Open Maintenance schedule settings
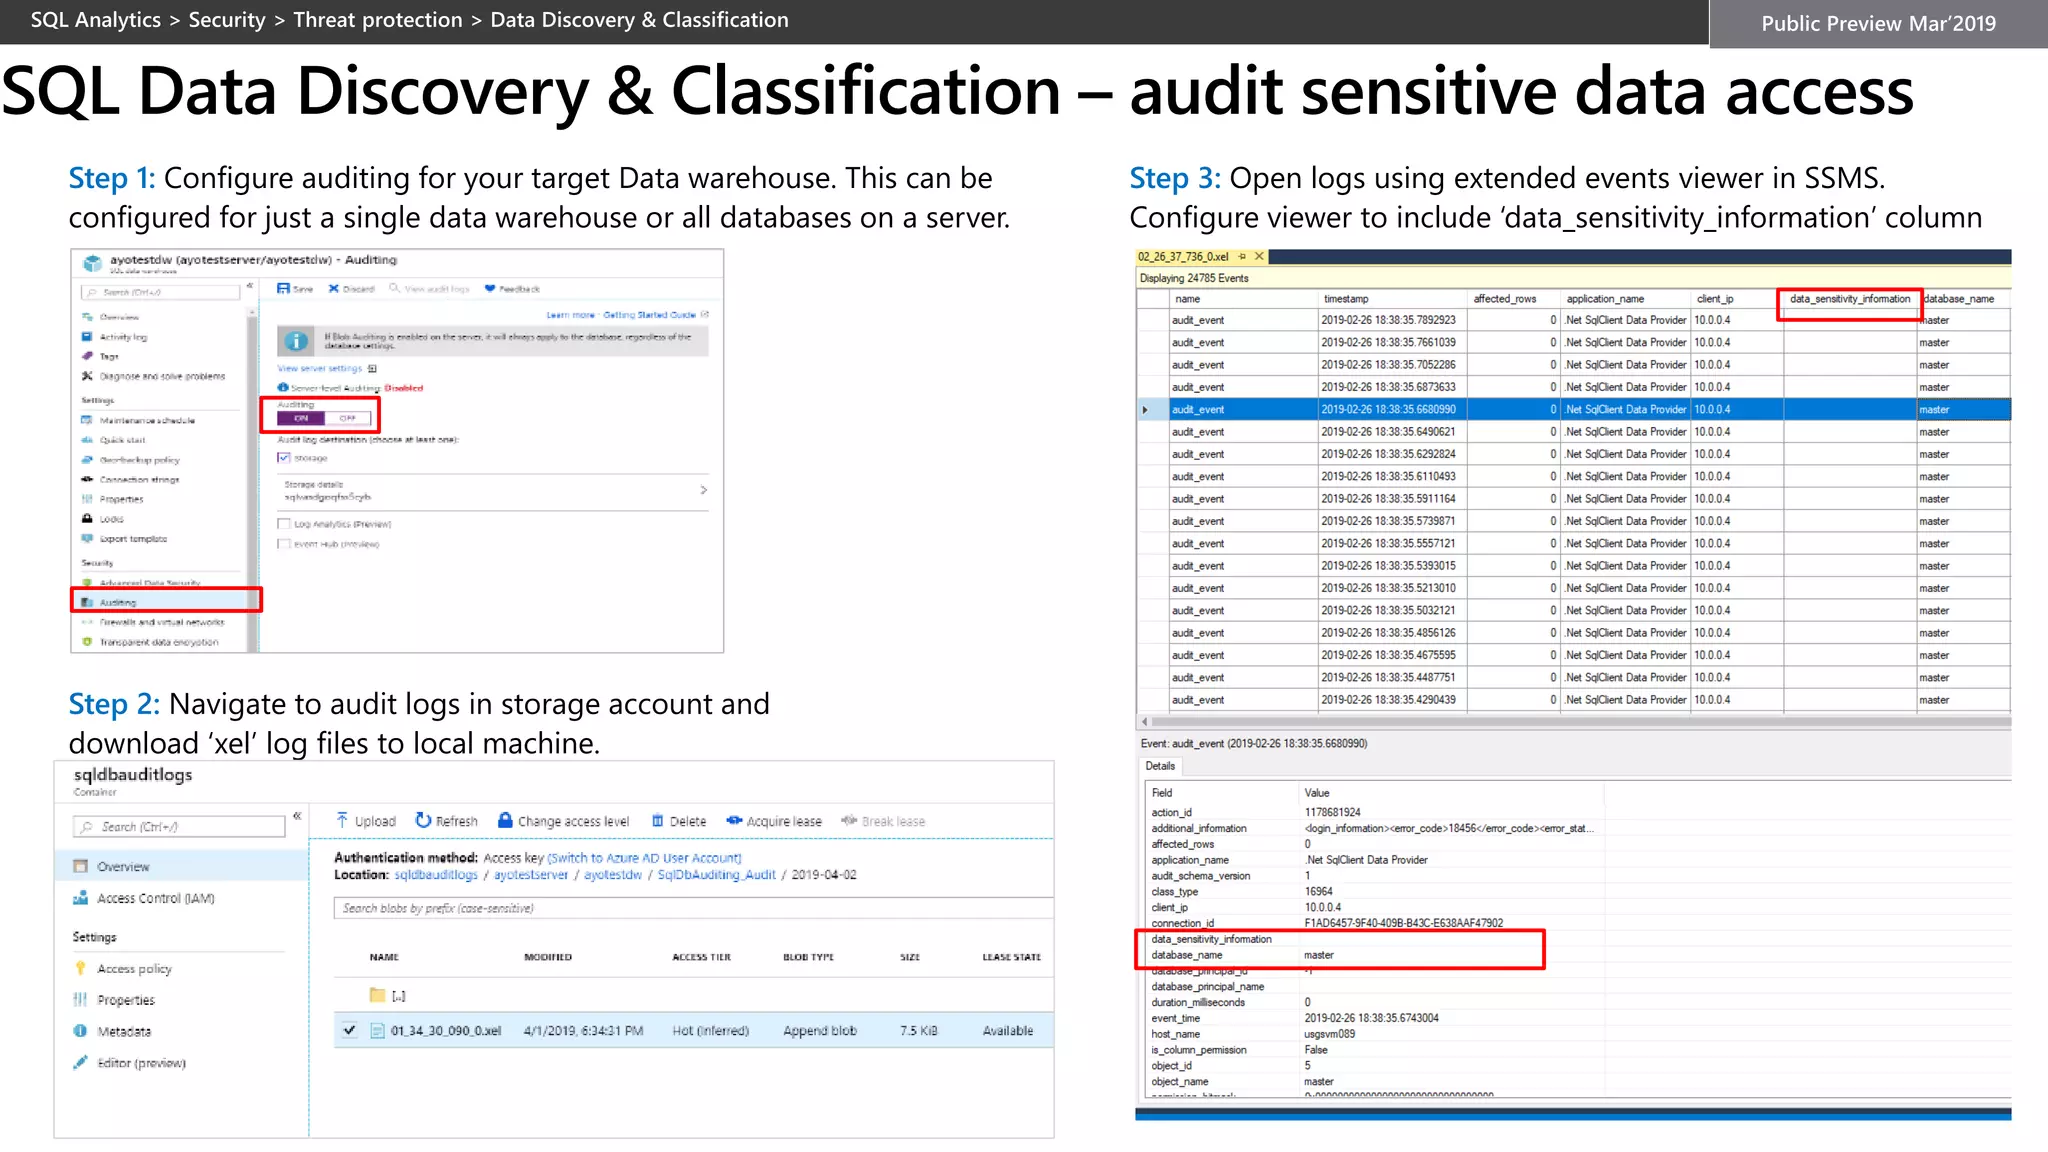The width and height of the screenshot is (2048, 1152). (147, 420)
